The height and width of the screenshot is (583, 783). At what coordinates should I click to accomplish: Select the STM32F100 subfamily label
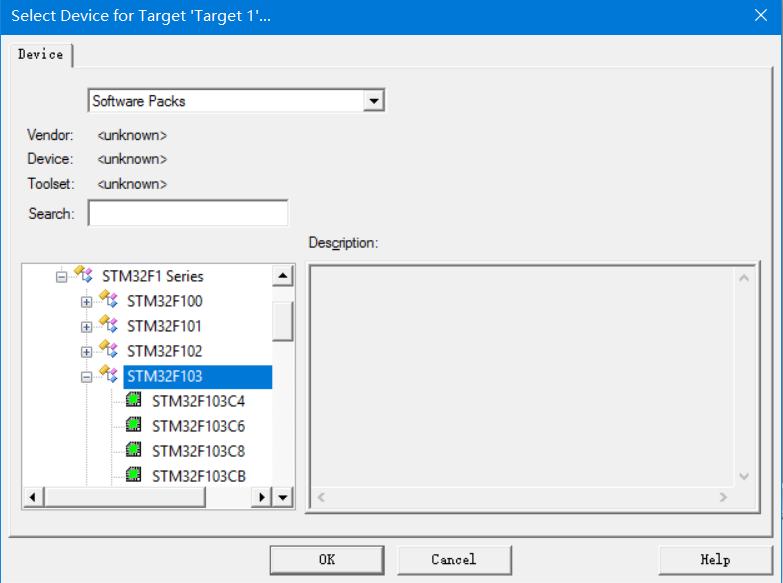tap(164, 301)
